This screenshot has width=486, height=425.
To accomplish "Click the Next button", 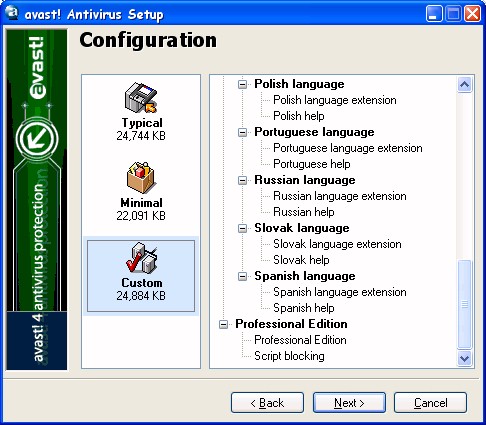I will pyautogui.click(x=349, y=403).
